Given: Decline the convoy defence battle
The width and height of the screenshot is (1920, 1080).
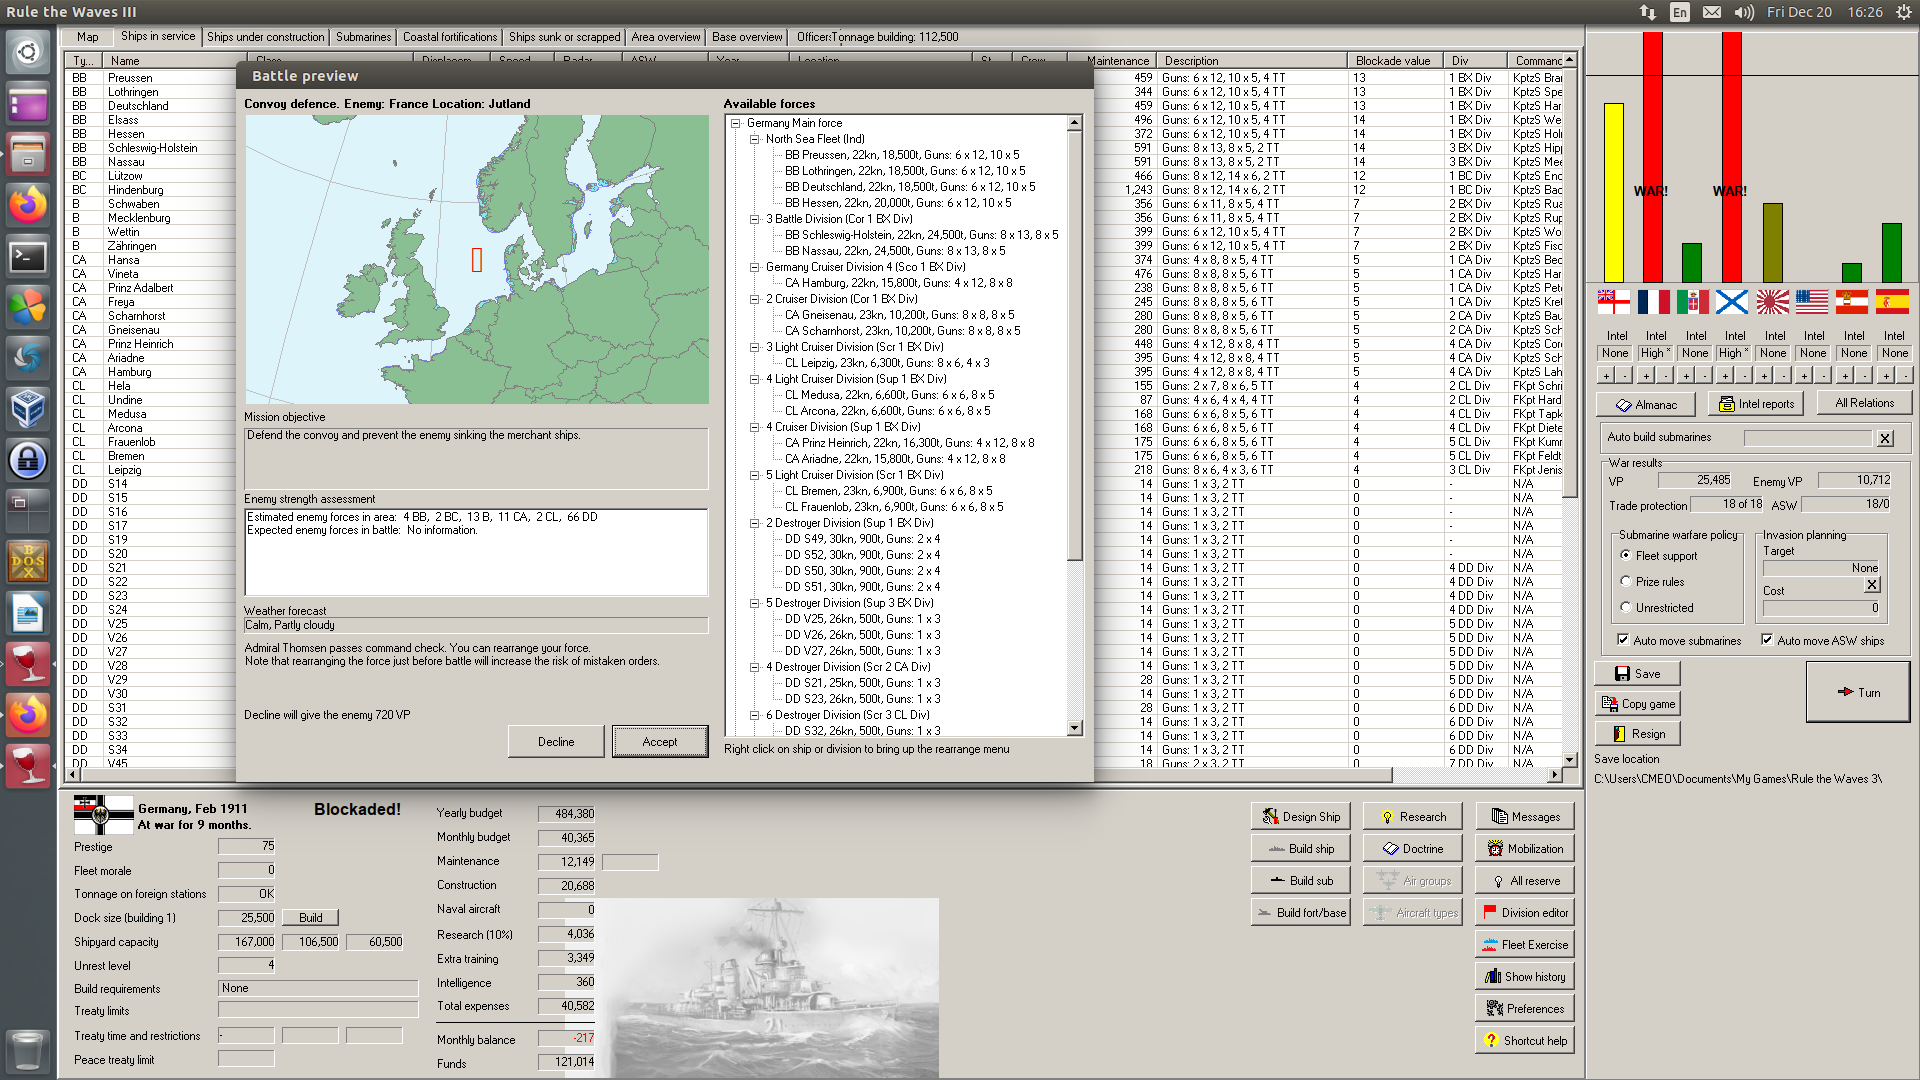Looking at the screenshot, I should point(556,741).
